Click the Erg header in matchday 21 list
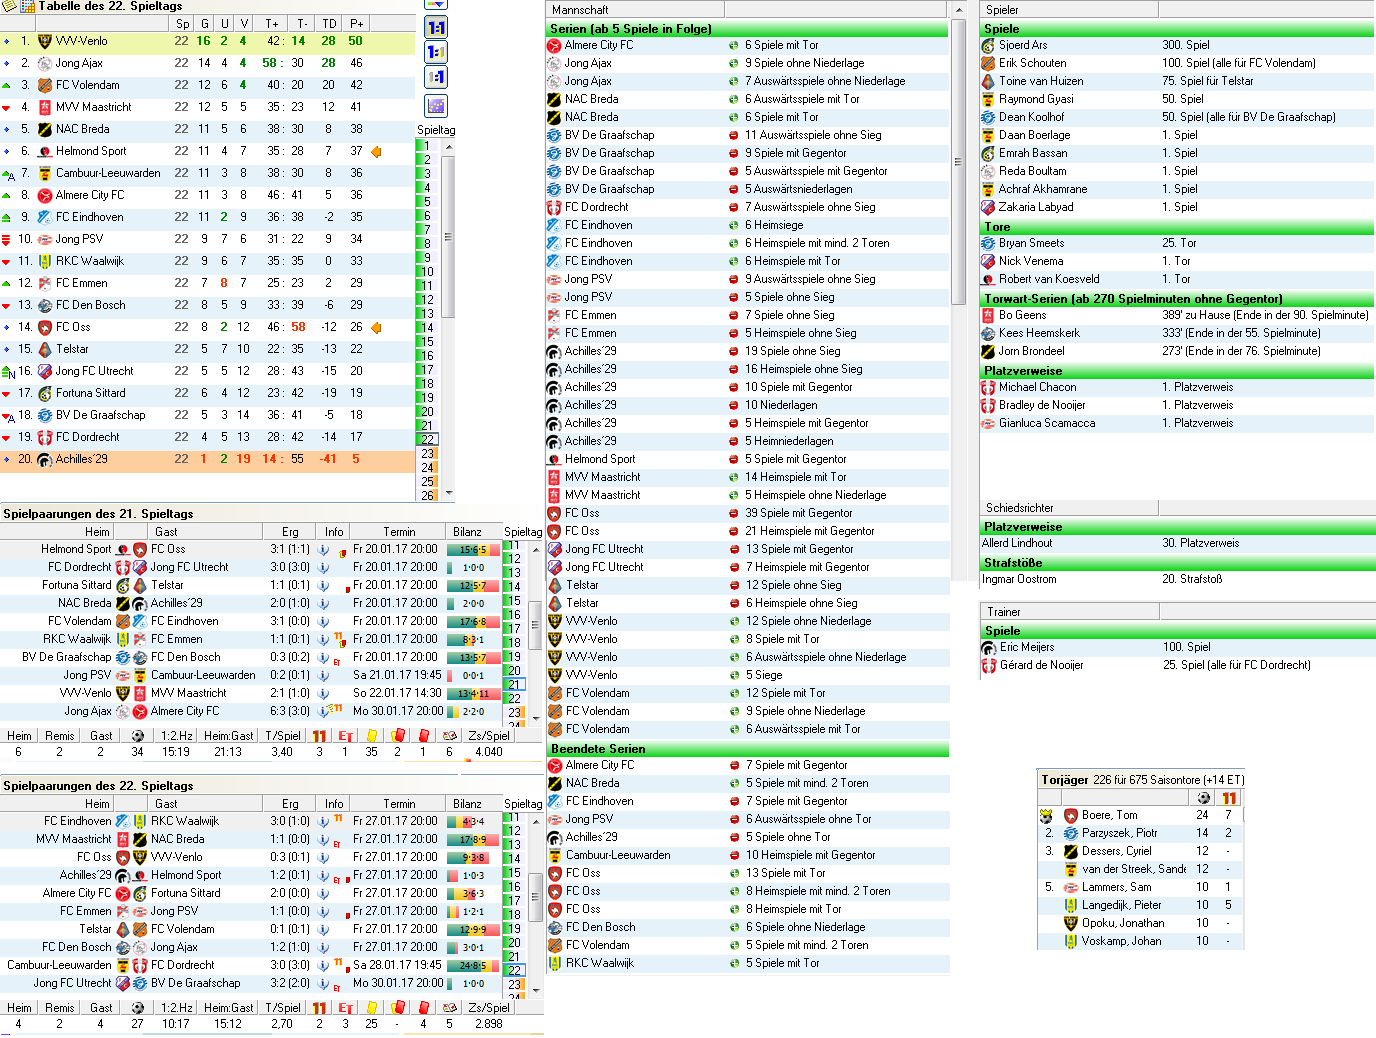Viewport: 1376px width, 1038px height. click(290, 532)
